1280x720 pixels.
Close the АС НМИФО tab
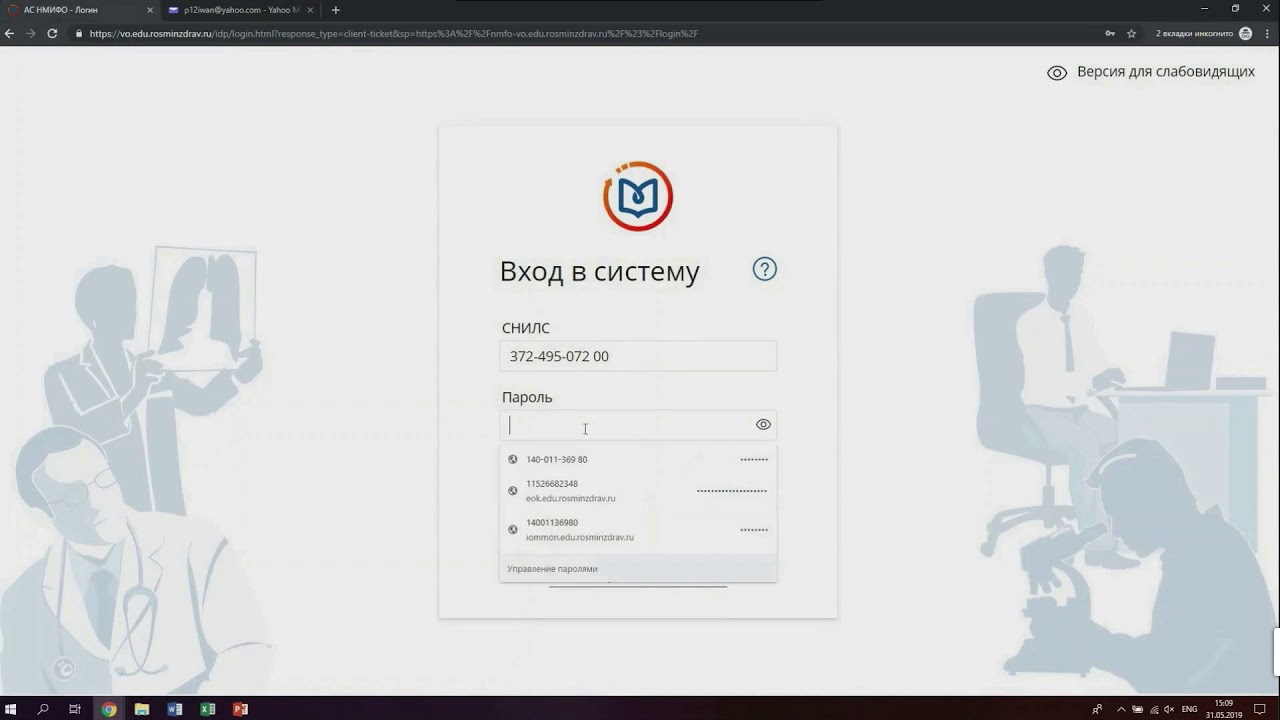pos(149,10)
